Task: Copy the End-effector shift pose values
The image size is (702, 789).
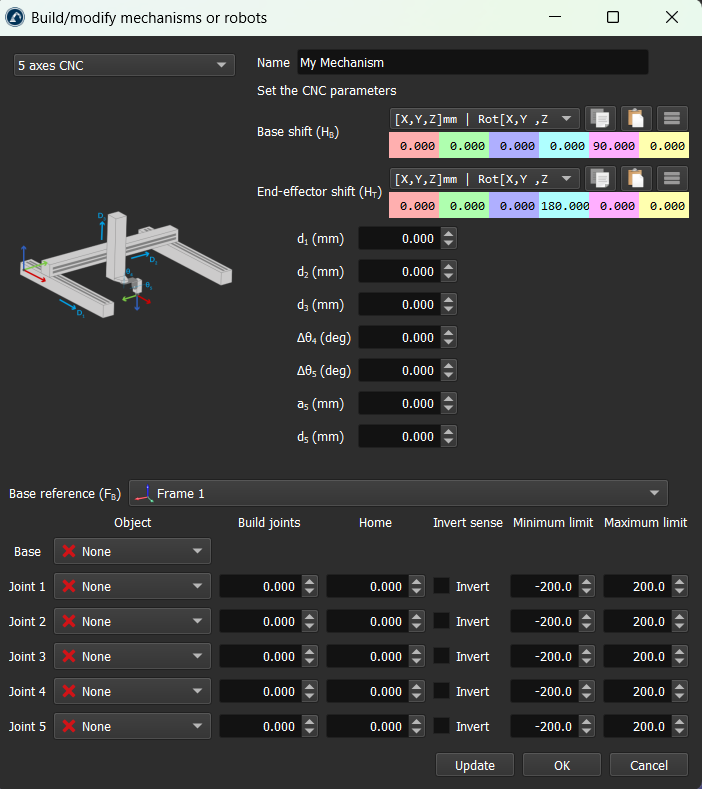Action: click(x=601, y=178)
